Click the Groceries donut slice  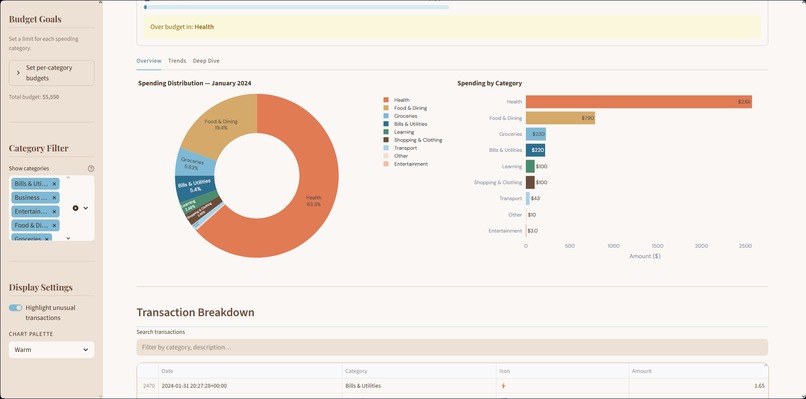tap(192, 165)
